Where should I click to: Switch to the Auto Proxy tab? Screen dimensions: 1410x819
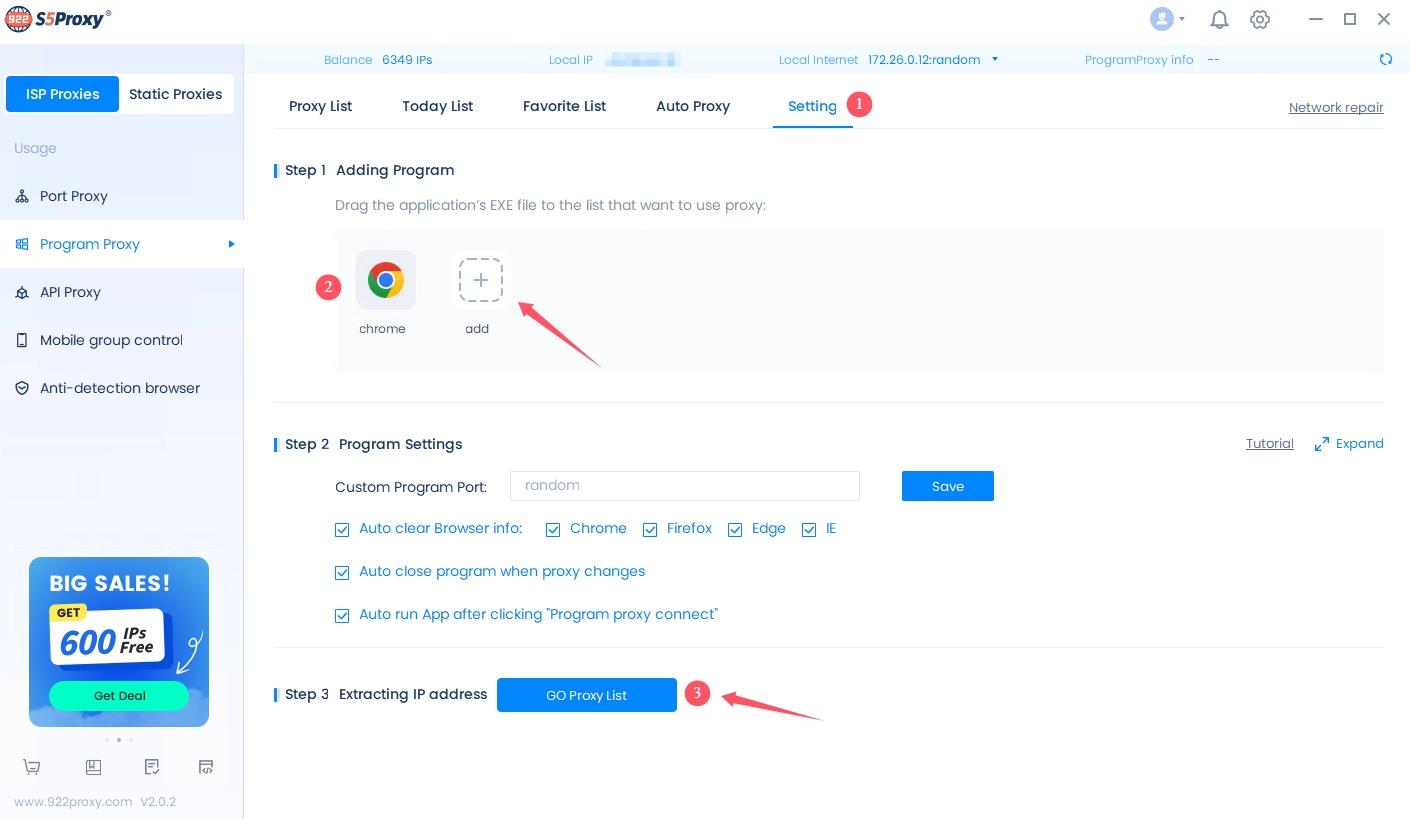click(692, 106)
